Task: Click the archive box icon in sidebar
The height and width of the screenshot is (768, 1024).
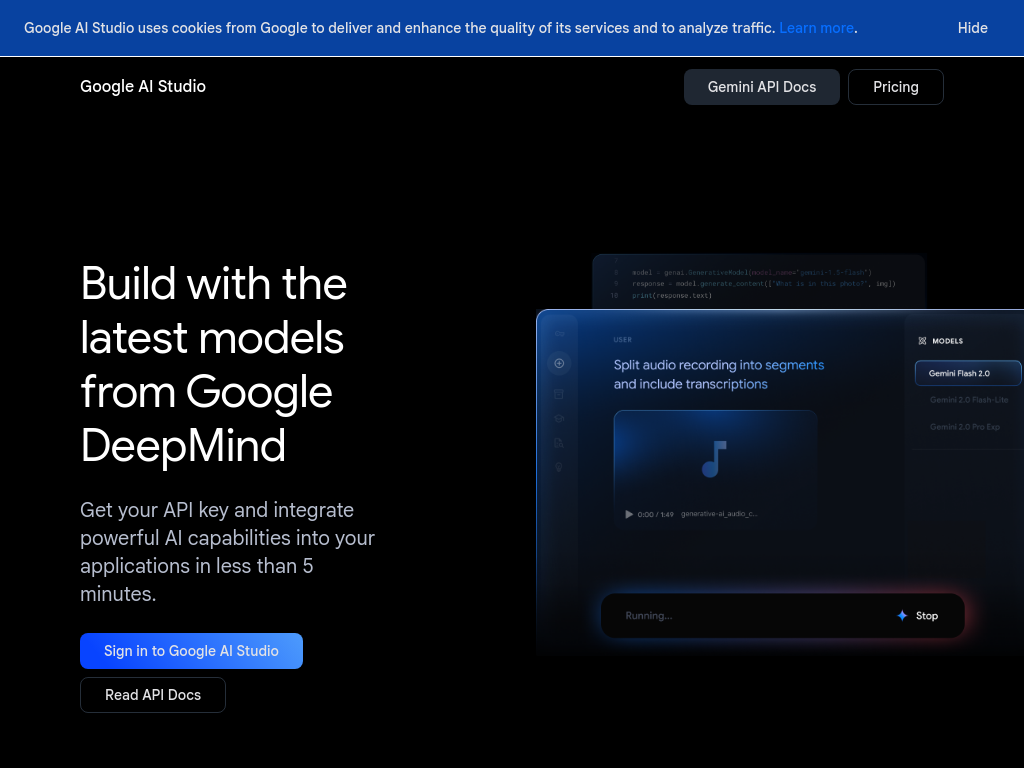Action: [x=560, y=394]
